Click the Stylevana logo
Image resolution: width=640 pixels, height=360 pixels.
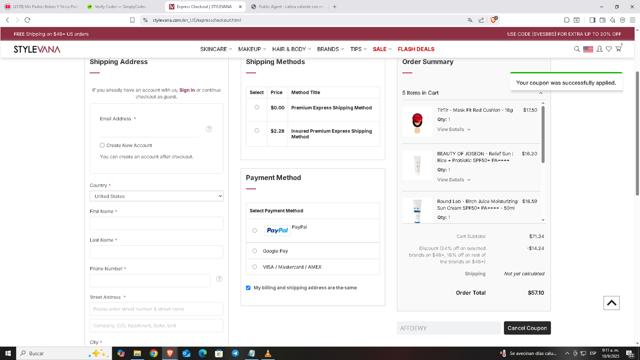(37, 49)
